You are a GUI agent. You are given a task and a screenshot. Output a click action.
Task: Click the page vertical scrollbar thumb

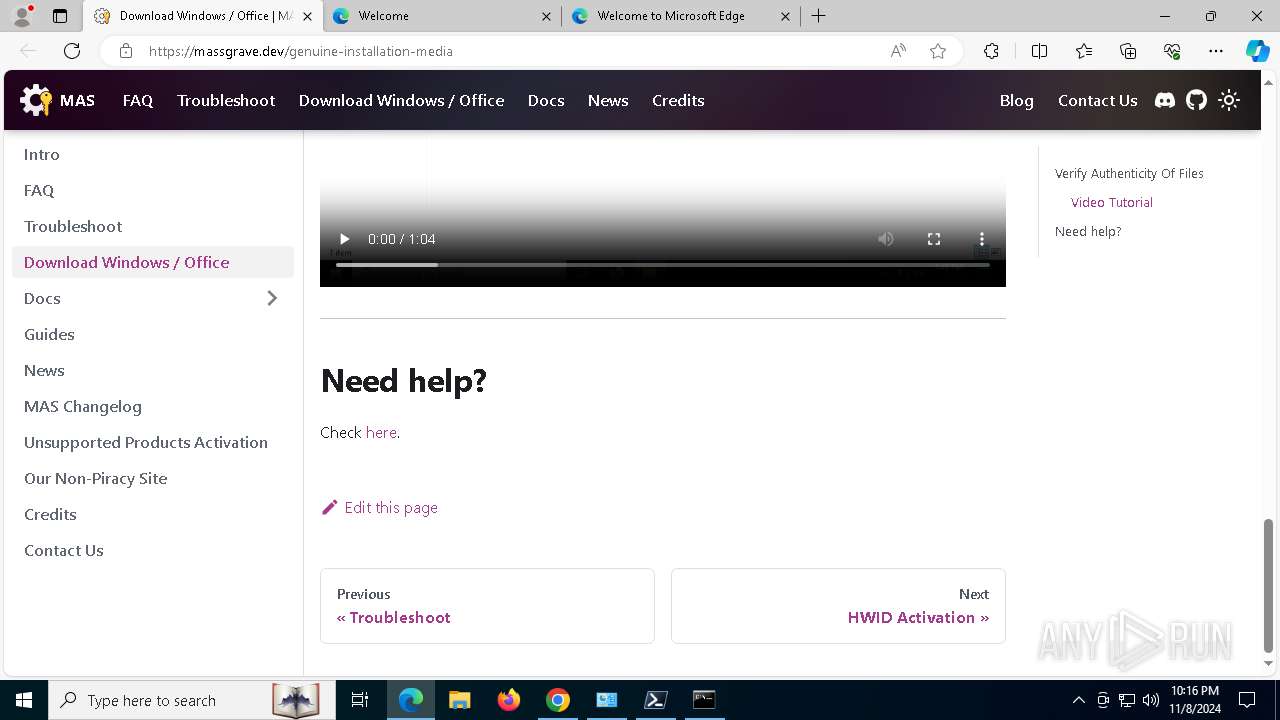coord(1269,585)
